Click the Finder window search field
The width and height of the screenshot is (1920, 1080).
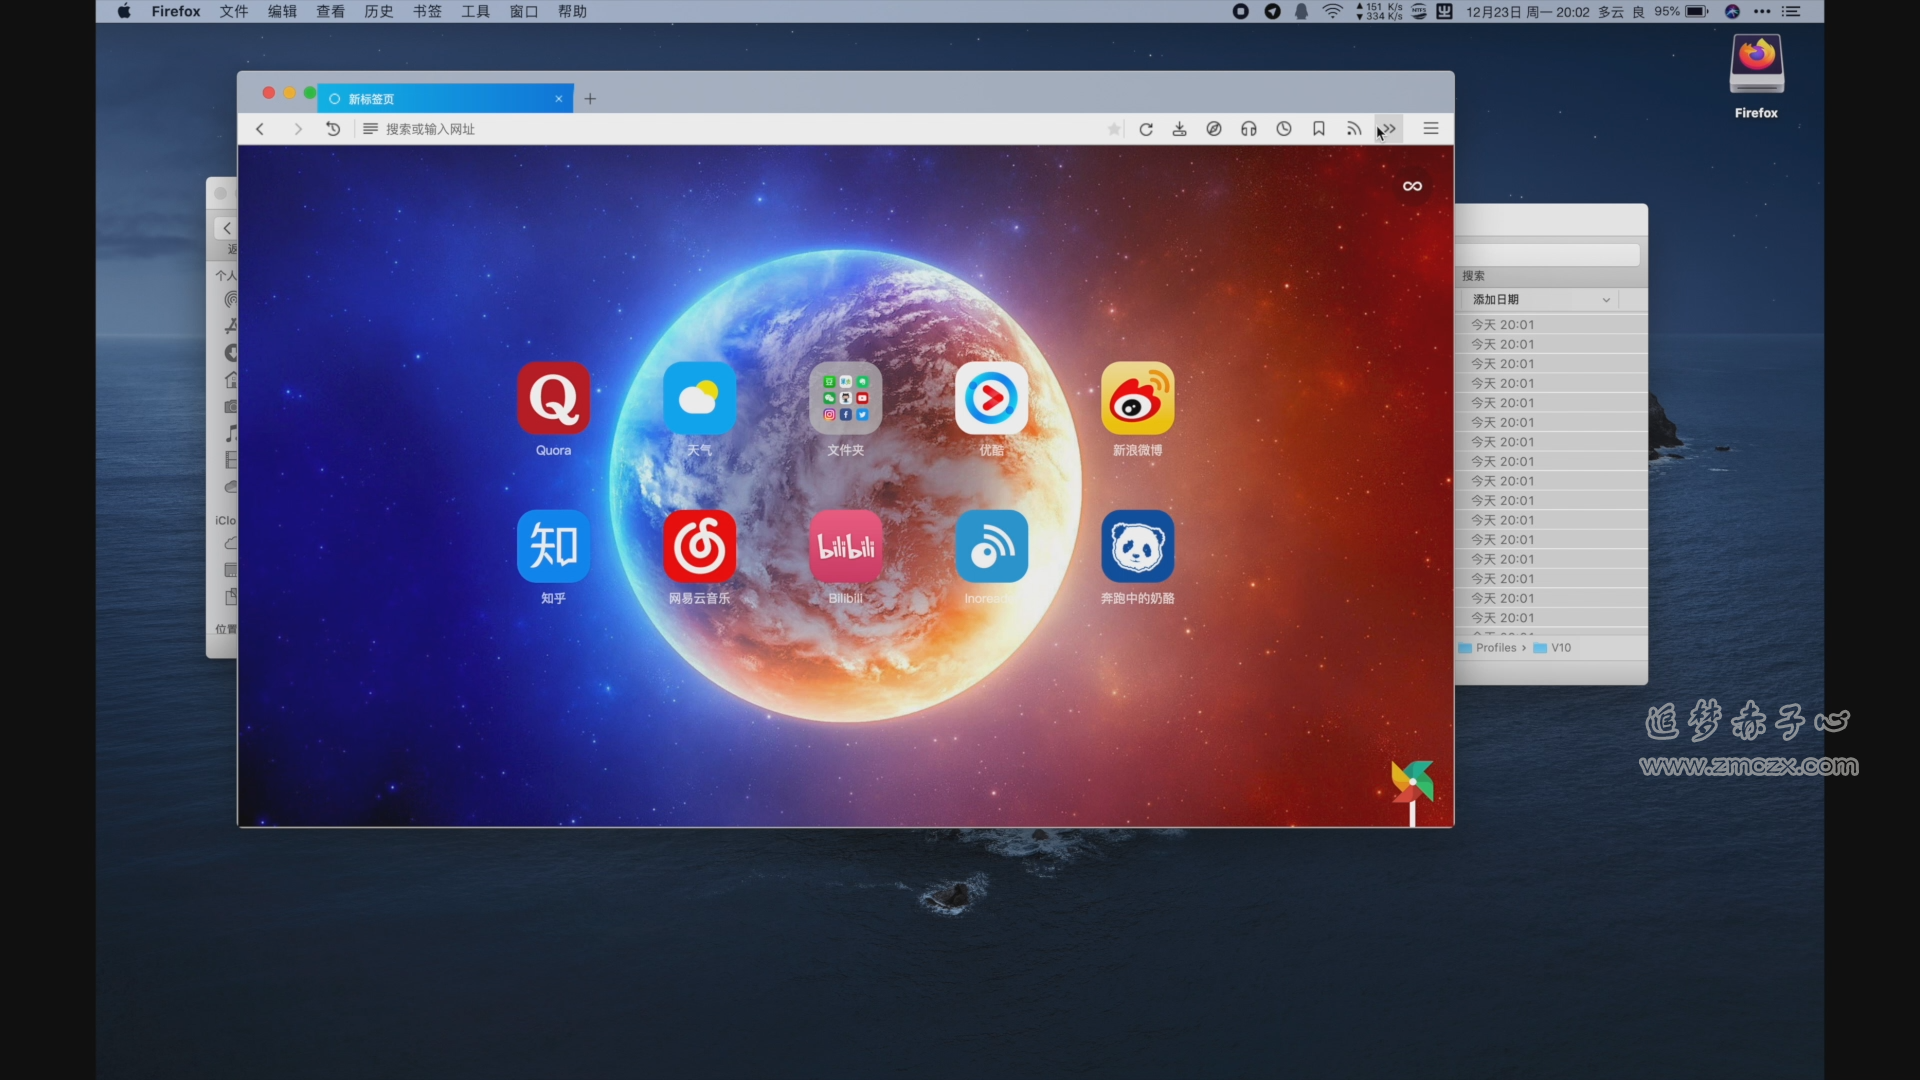(x=1548, y=255)
